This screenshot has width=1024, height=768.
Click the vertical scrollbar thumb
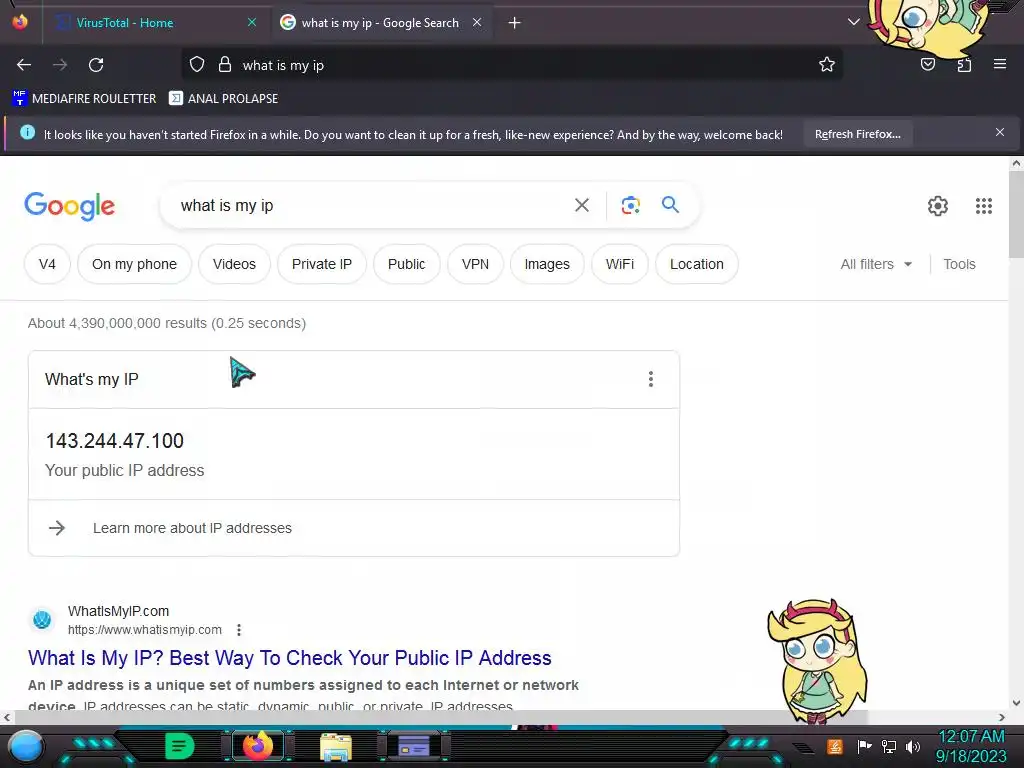pyautogui.click(x=1016, y=214)
